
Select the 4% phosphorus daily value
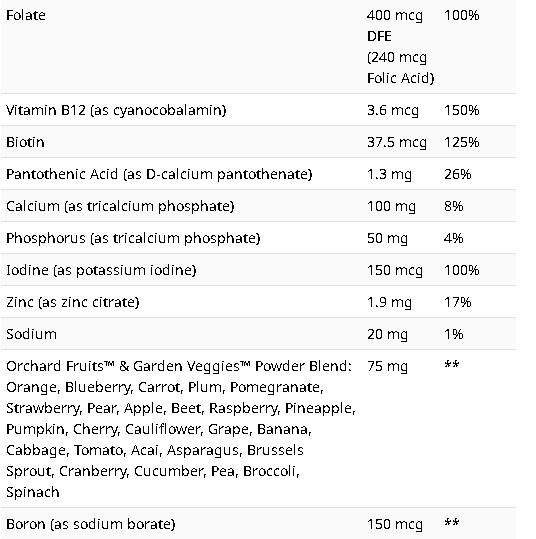point(453,238)
